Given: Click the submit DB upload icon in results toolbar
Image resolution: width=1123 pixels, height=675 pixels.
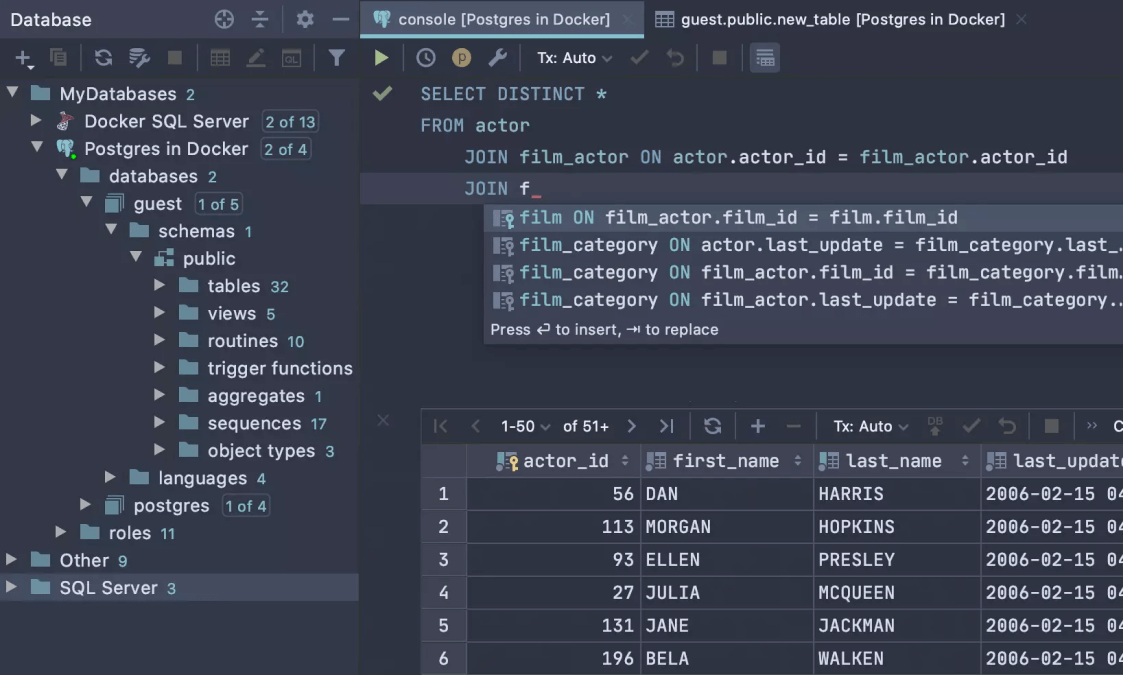Looking at the screenshot, I should point(935,426).
